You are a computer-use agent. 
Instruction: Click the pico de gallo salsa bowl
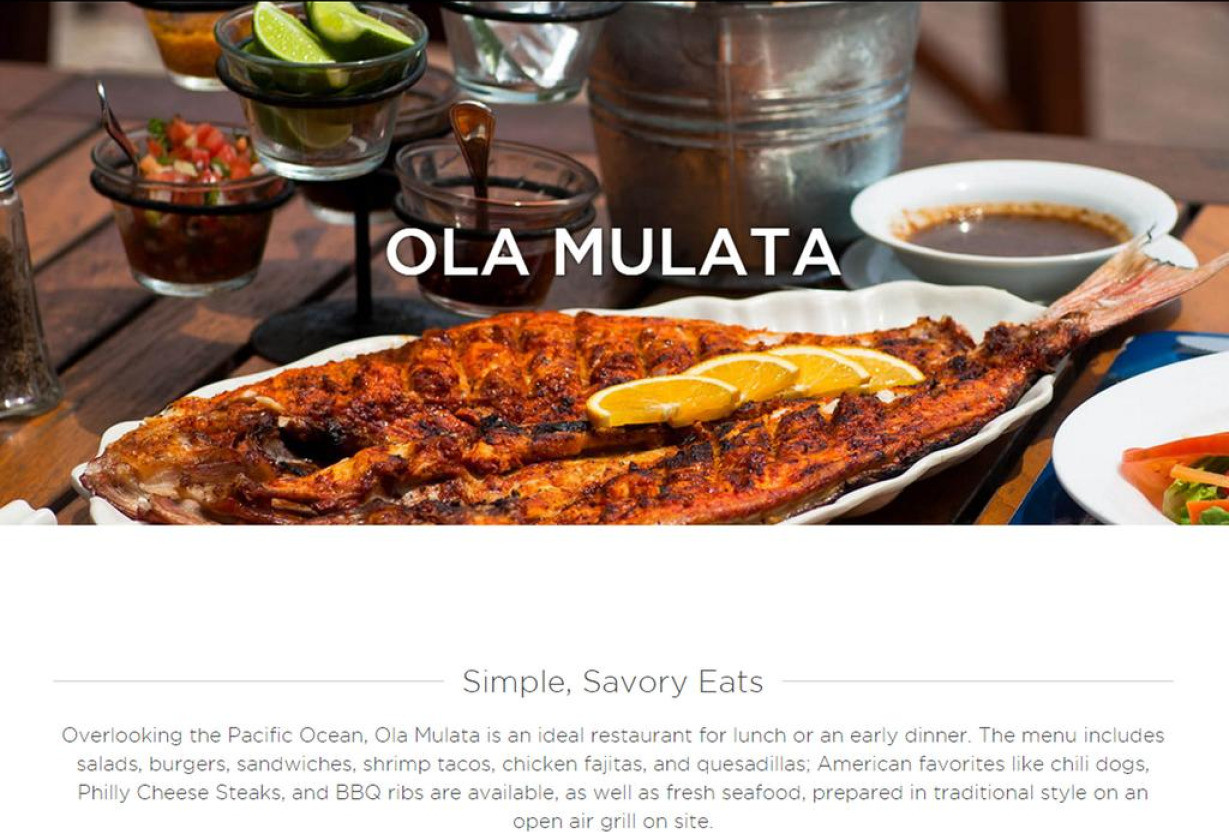pyautogui.click(x=189, y=206)
